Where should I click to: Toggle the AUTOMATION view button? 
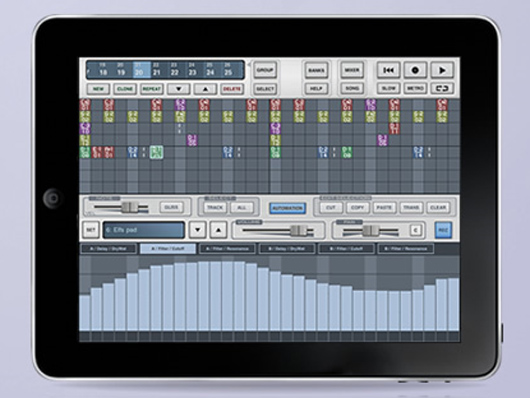coord(288,208)
